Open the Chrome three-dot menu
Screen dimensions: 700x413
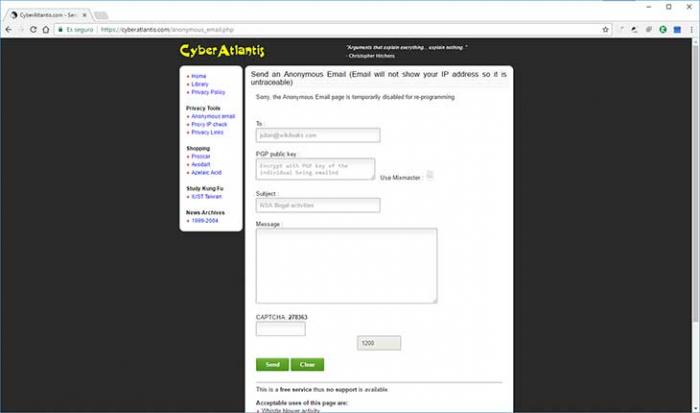692,29
